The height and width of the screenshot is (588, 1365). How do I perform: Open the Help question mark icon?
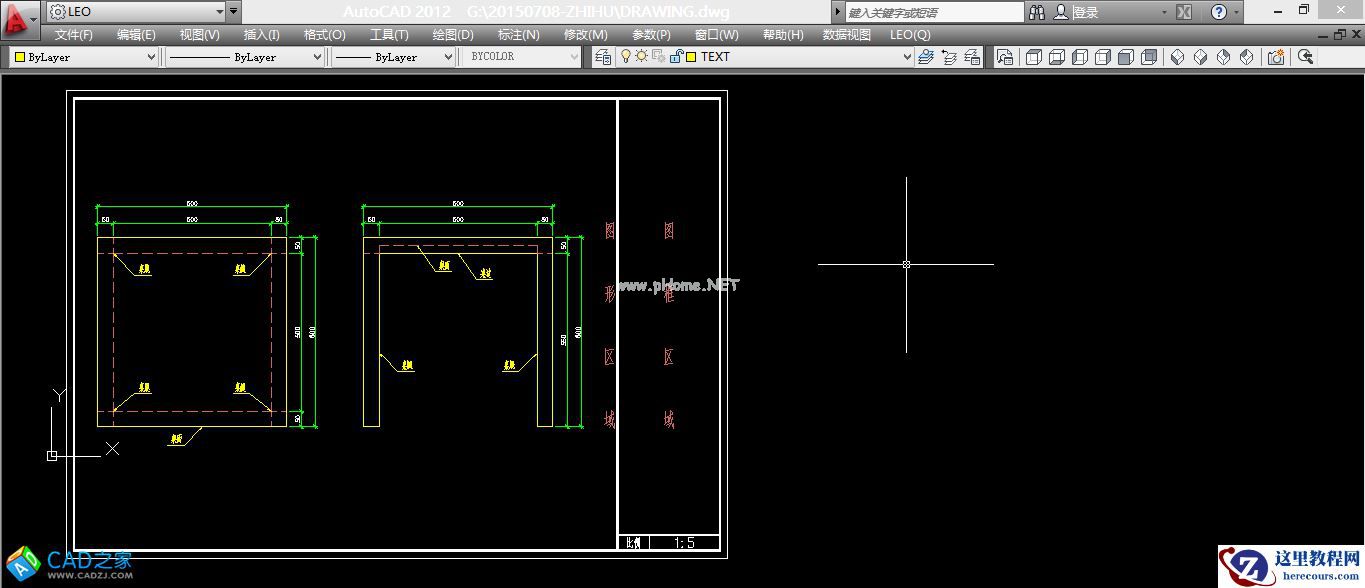point(1218,12)
